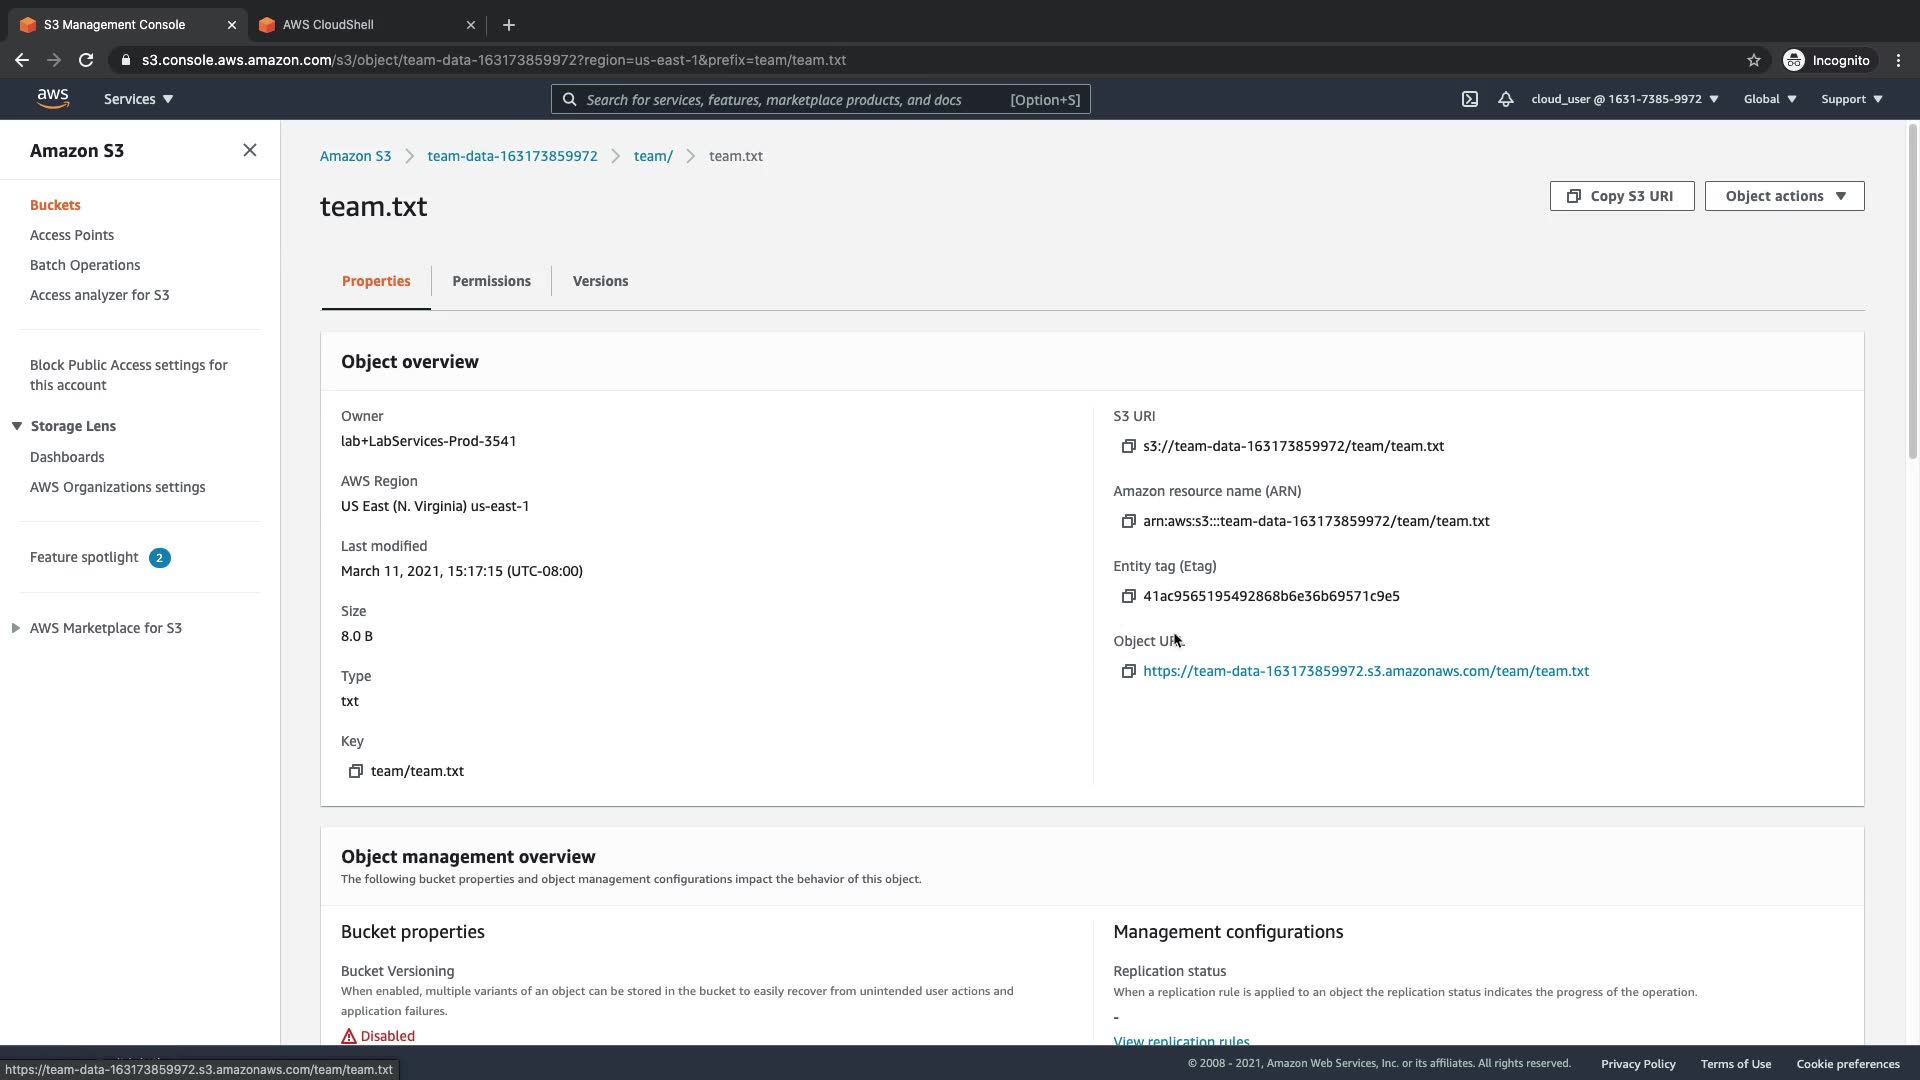This screenshot has height=1080, width=1920.
Task: Switch to the Permissions tab
Action: pyautogui.click(x=491, y=281)
